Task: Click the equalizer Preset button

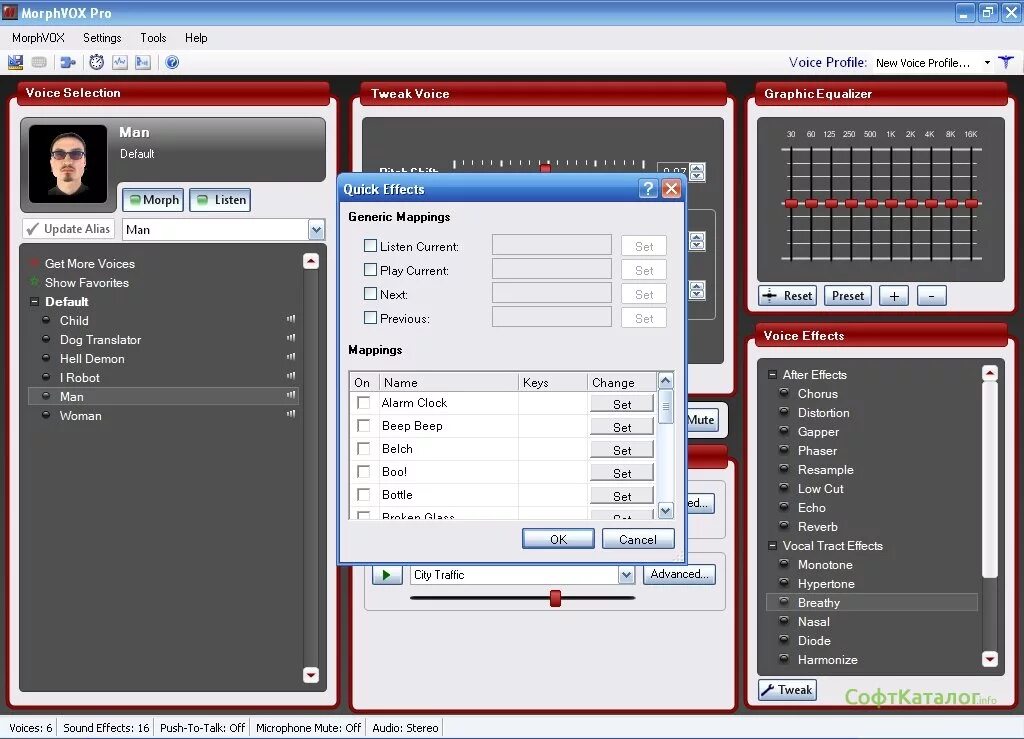Action: [x=848, y=296]
